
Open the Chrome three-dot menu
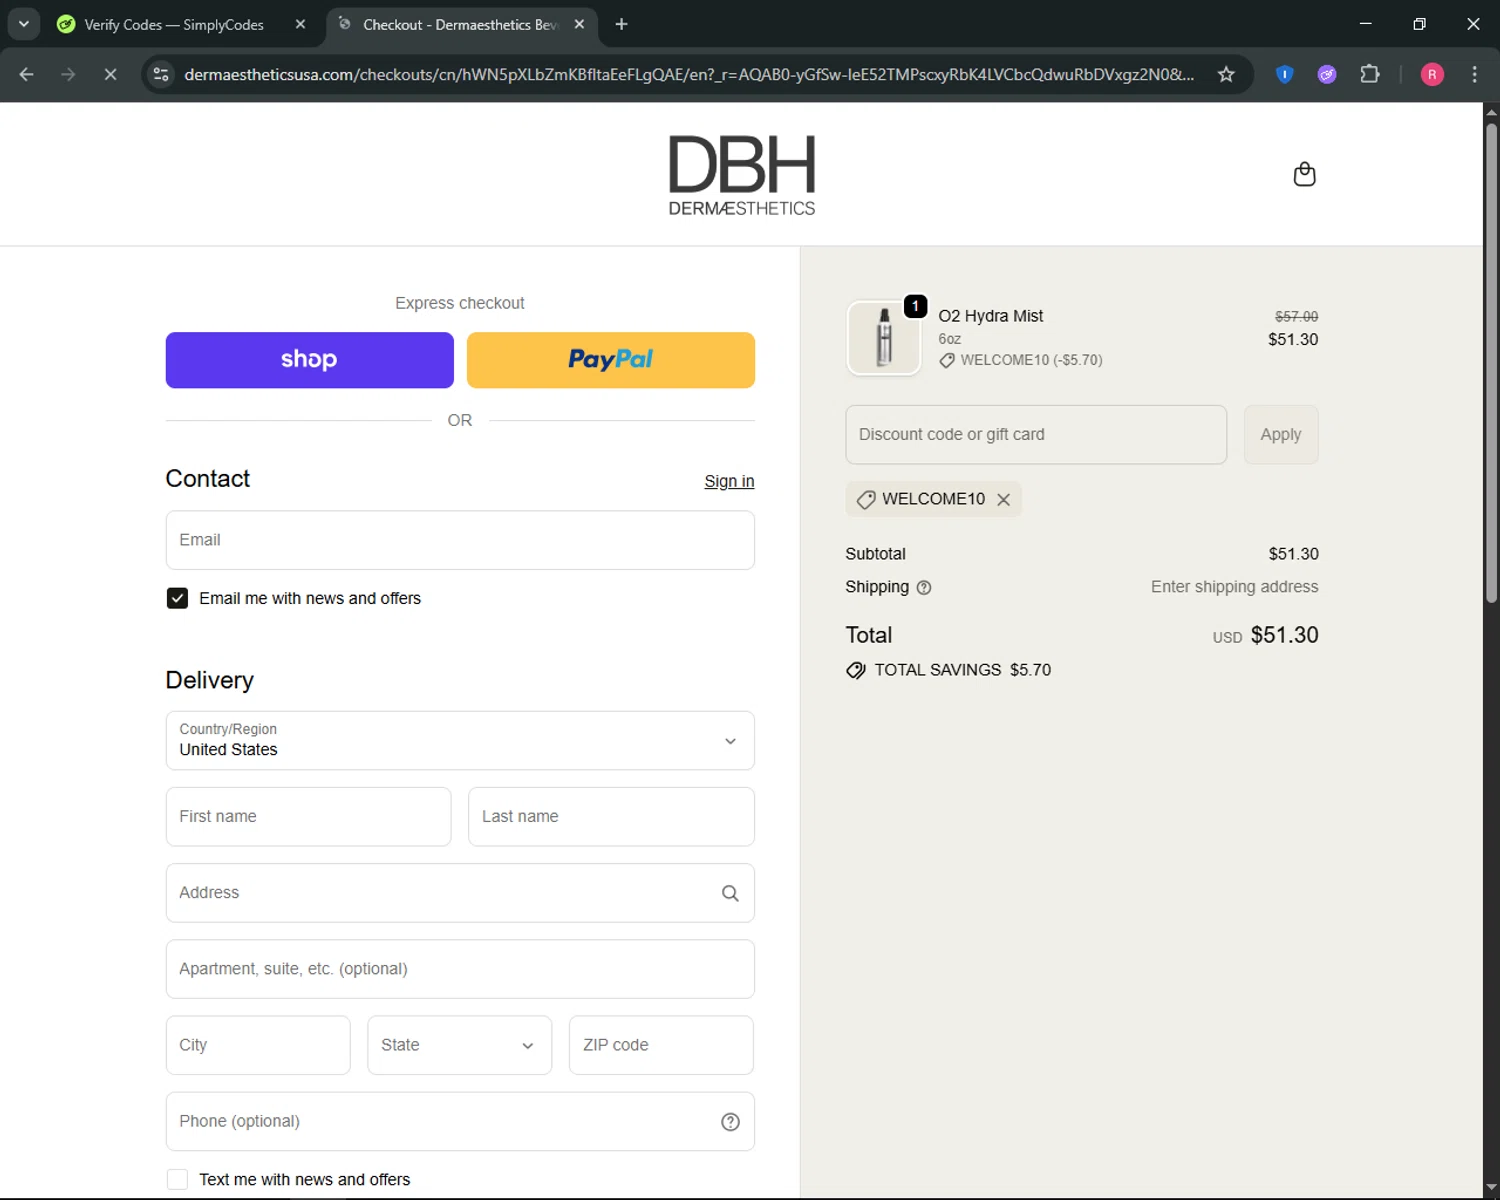click(x=1474, y=74)
